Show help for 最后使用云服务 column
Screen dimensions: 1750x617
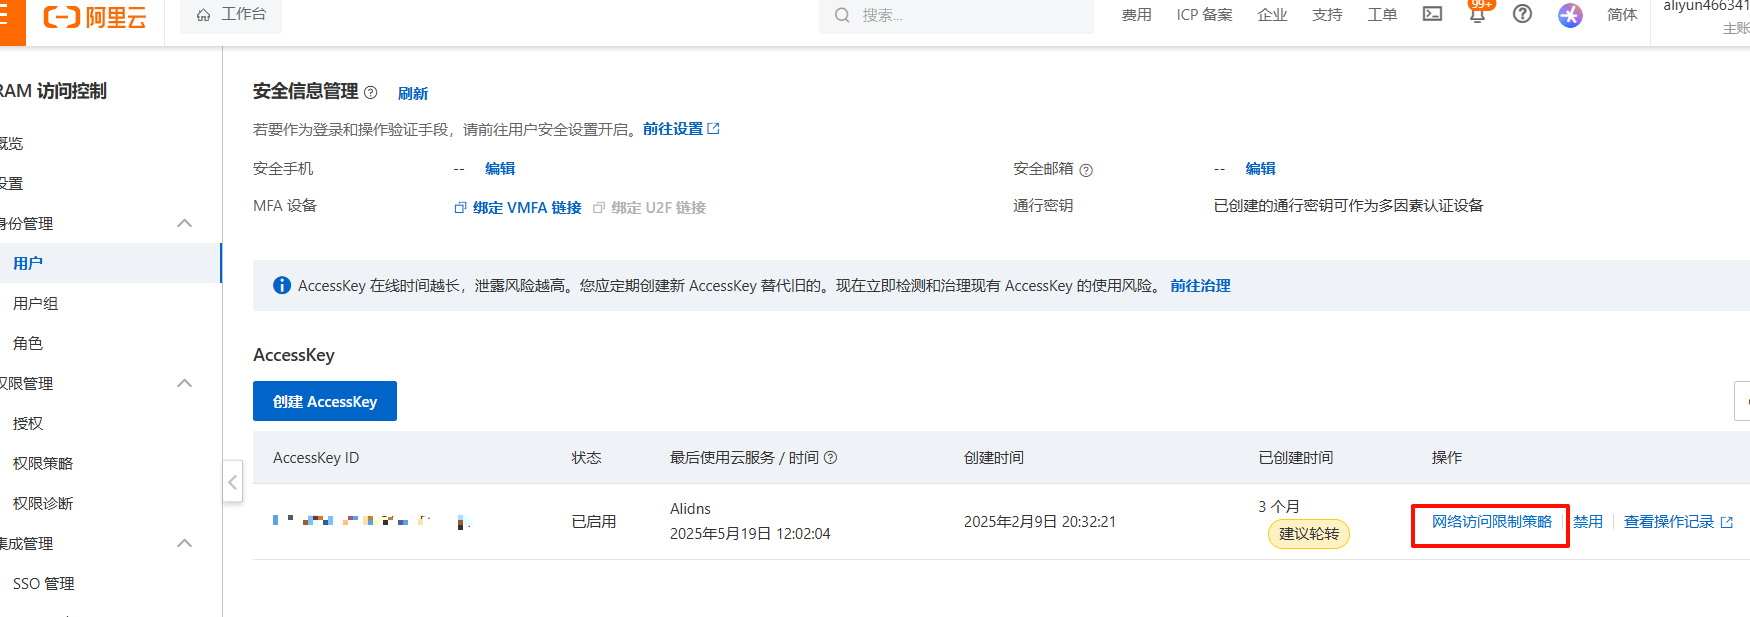click(830, 458)
